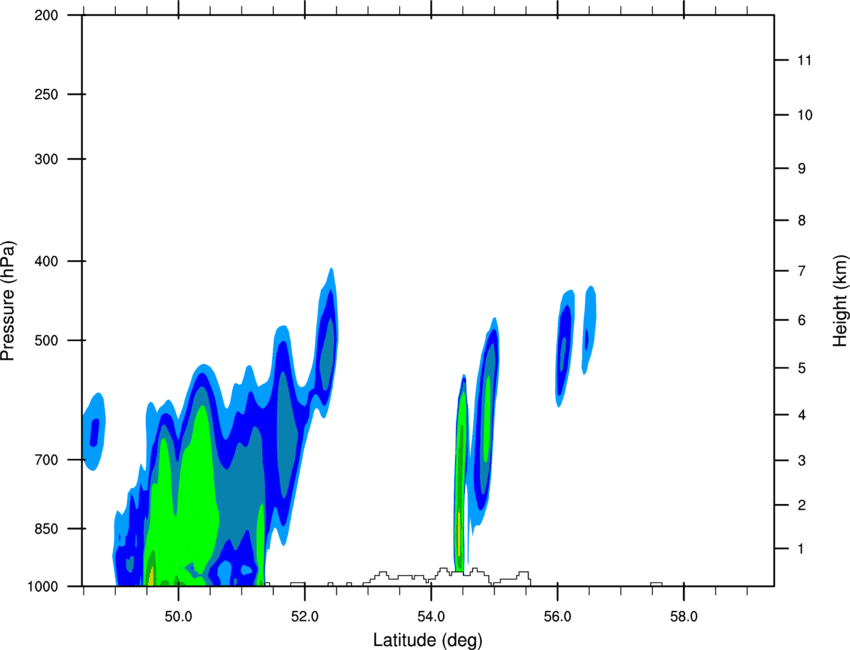850x650 pixels.
Task: Click the 52.0 latitude tick label
Action: click(x=305, y=617)
